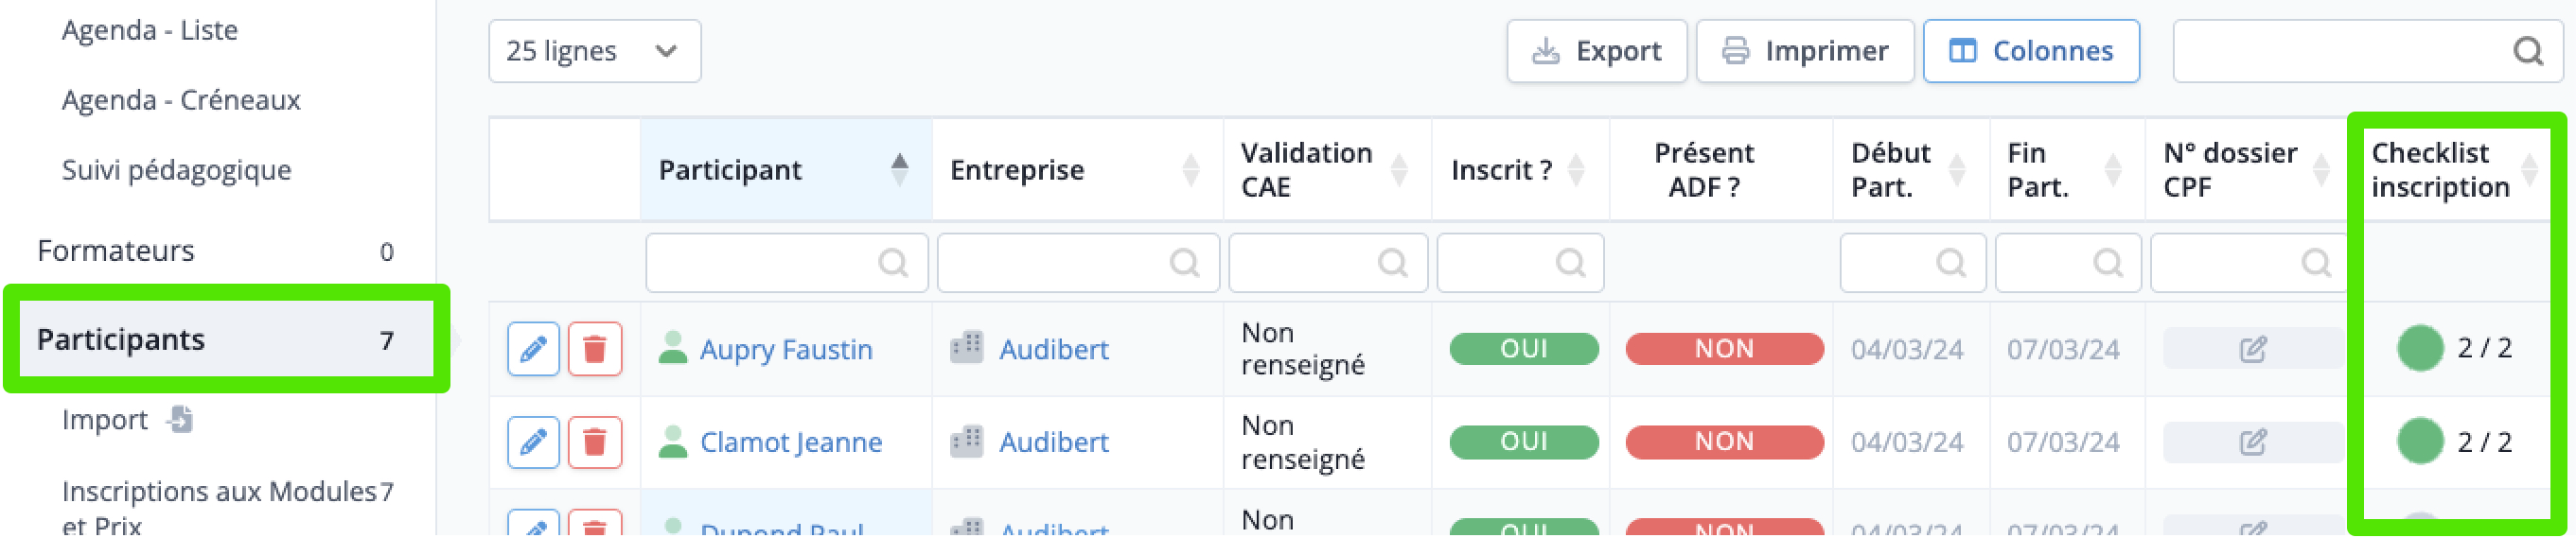Toggle the OUI inscrit badge for Aupry Faustin
Screen dimensions: 2576x538
(1524, 349)
